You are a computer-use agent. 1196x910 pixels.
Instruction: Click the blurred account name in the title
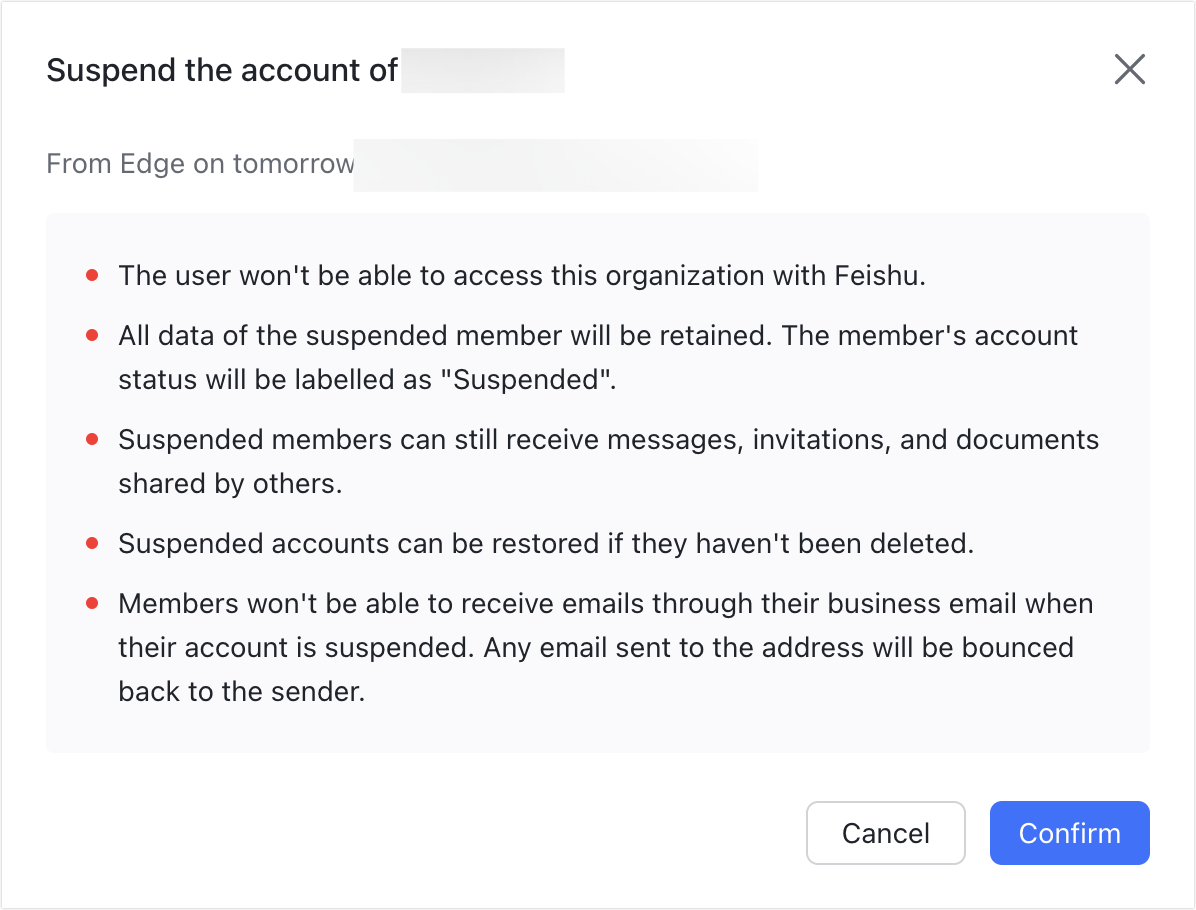point(483,70)
